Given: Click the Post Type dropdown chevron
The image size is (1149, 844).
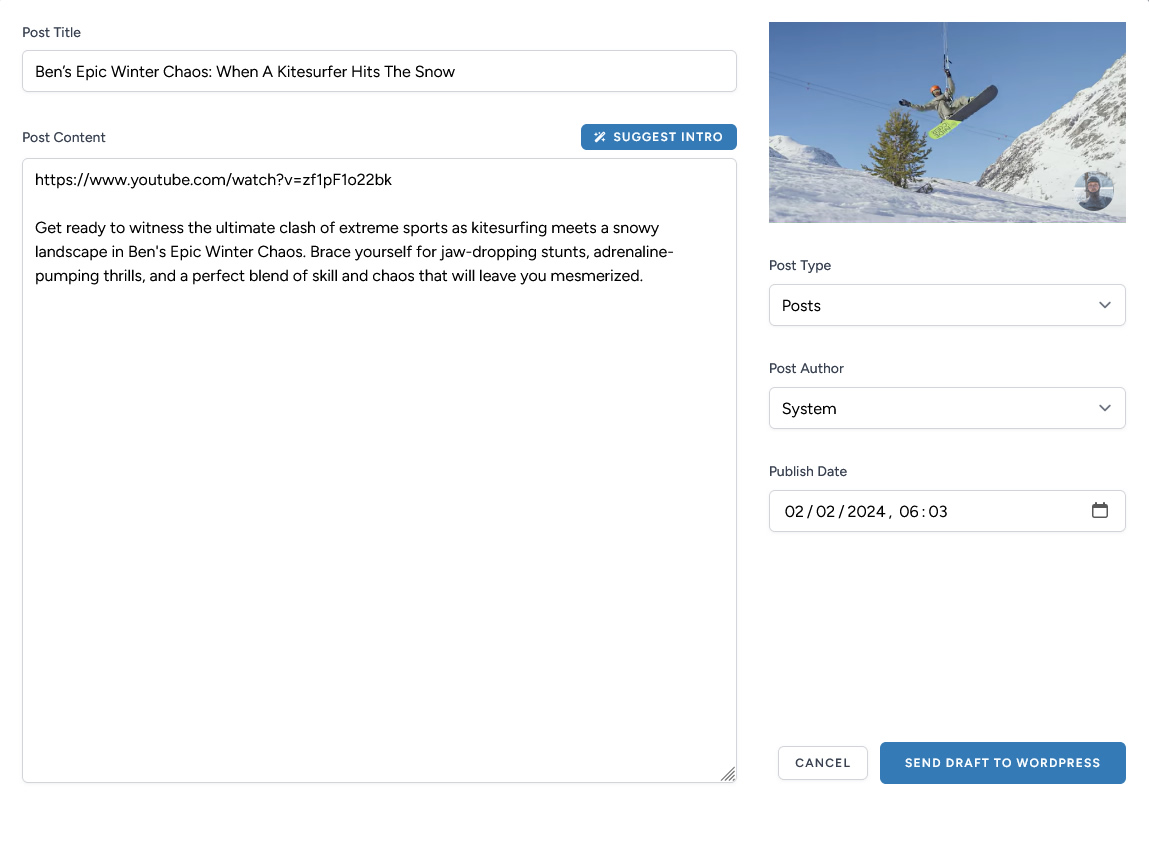Looking at the screenshot, I should coord(1105,305).
